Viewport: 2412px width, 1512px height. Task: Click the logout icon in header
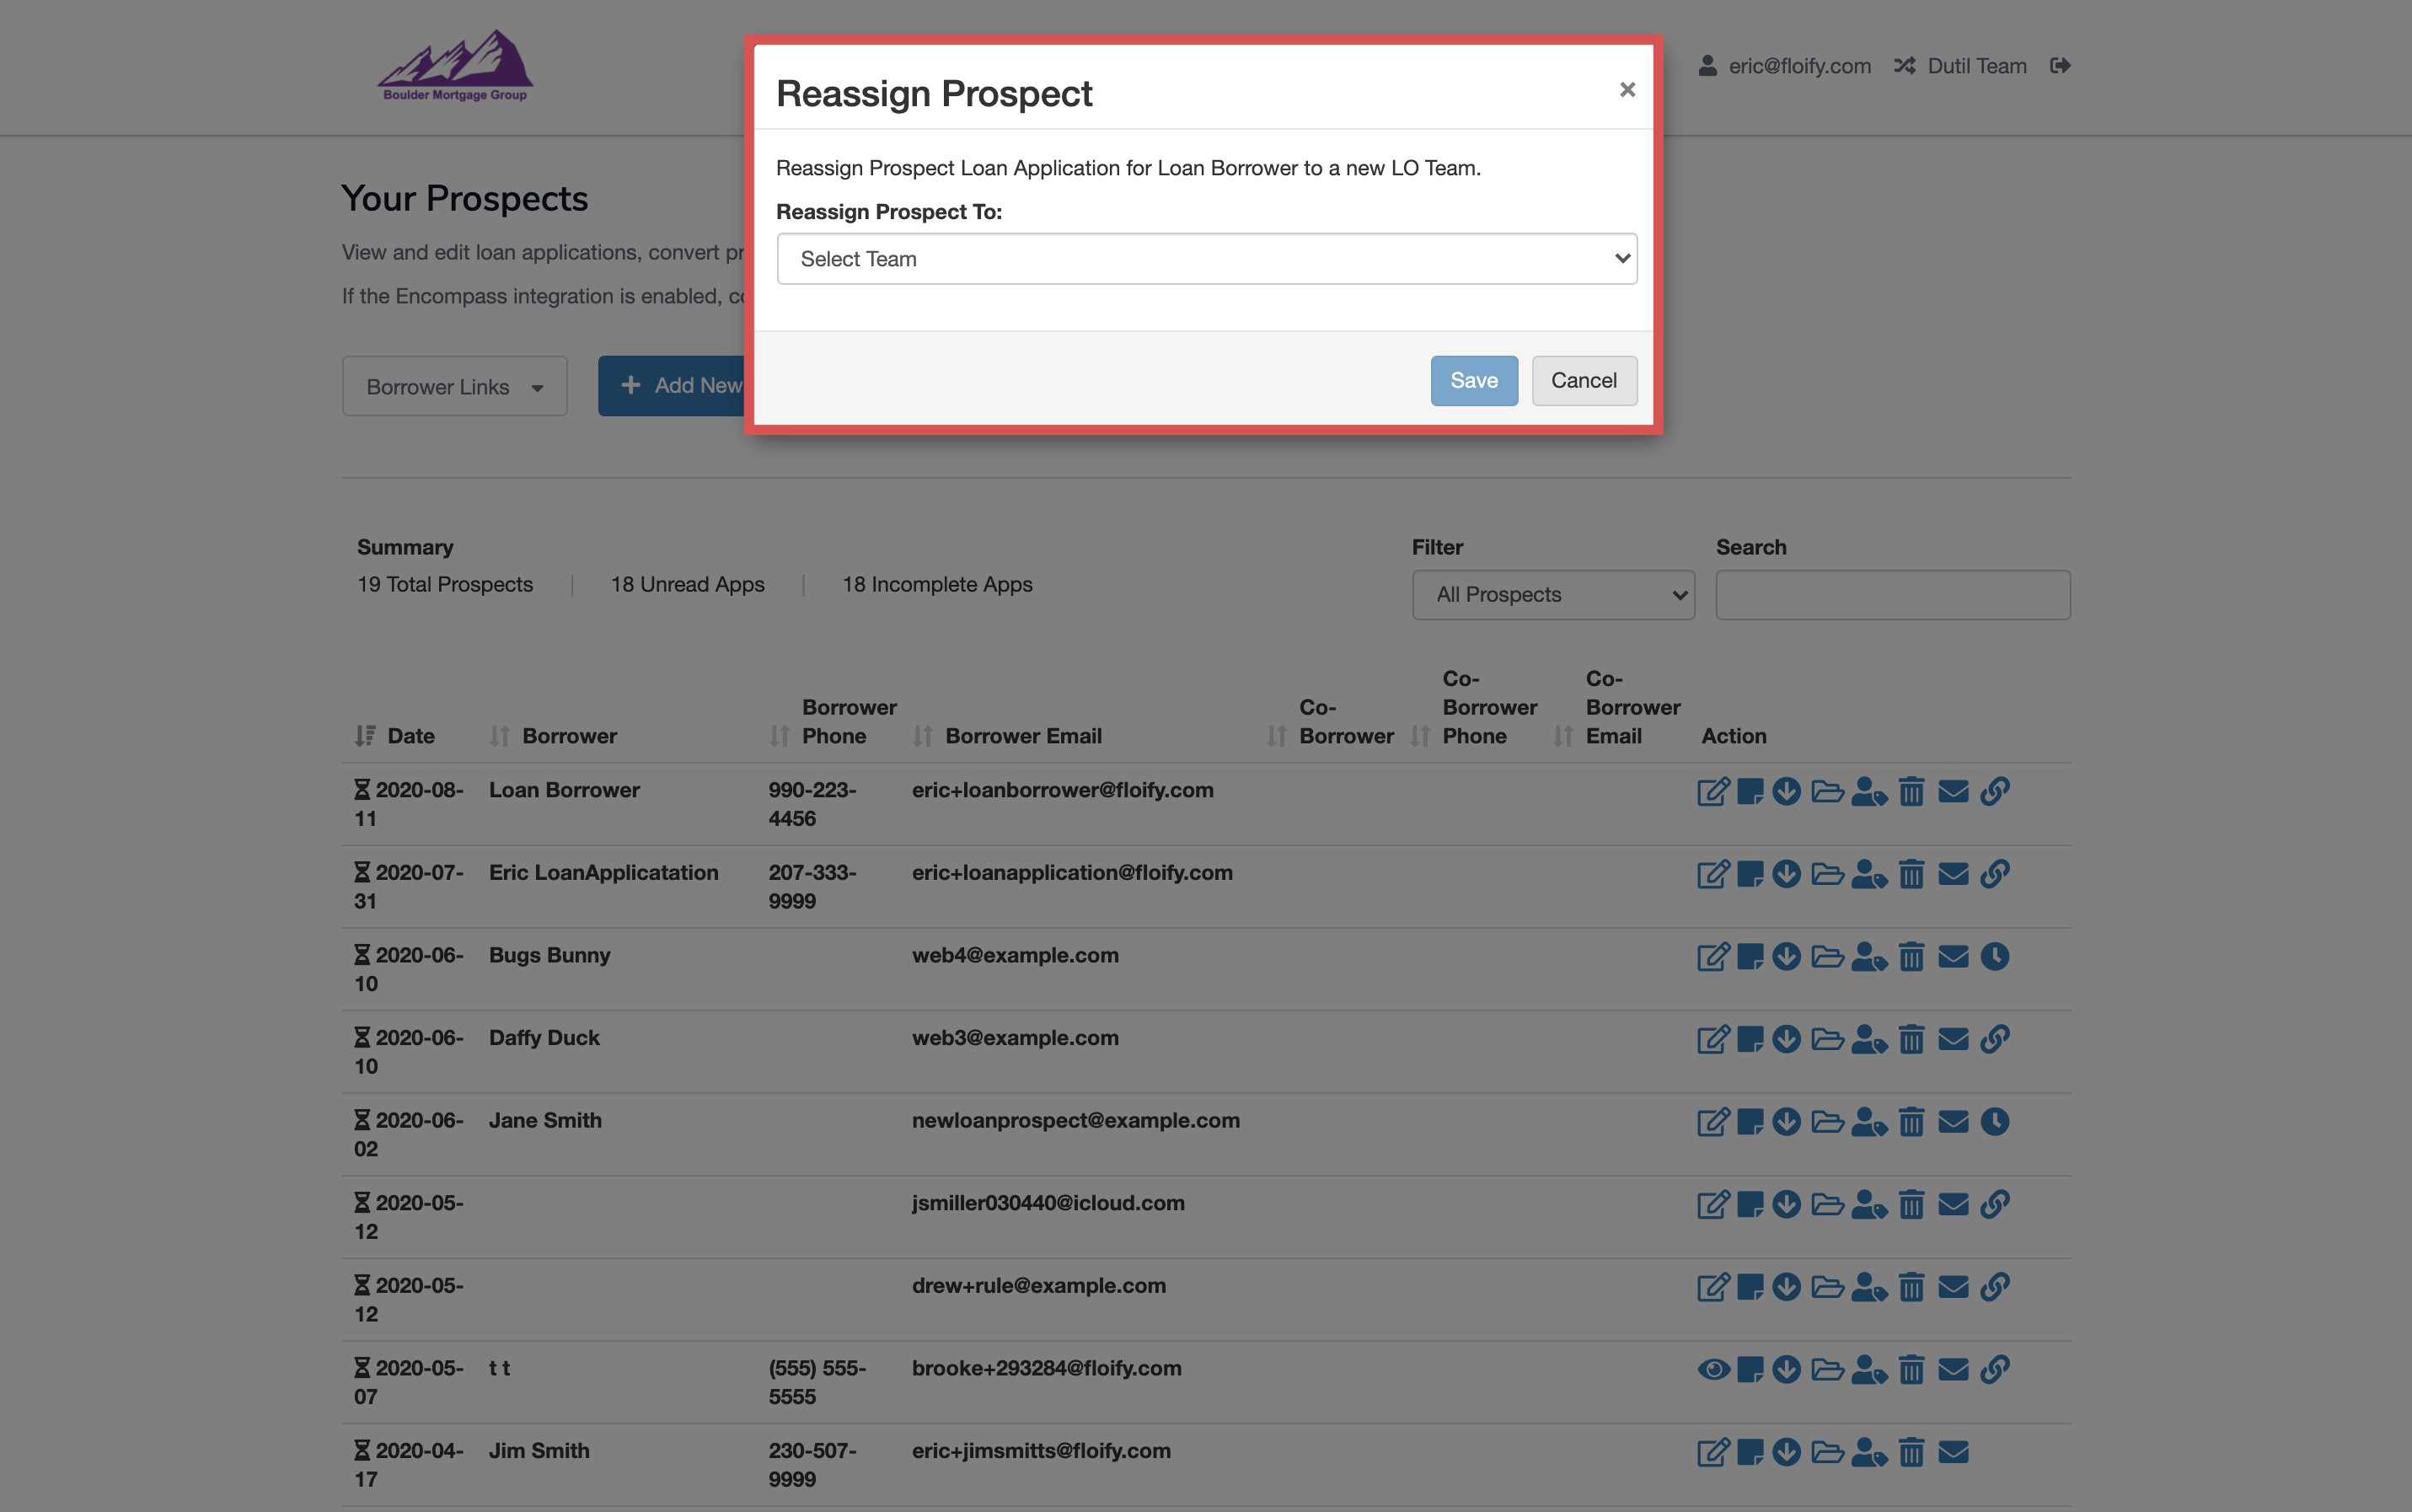click(2060, 66)
